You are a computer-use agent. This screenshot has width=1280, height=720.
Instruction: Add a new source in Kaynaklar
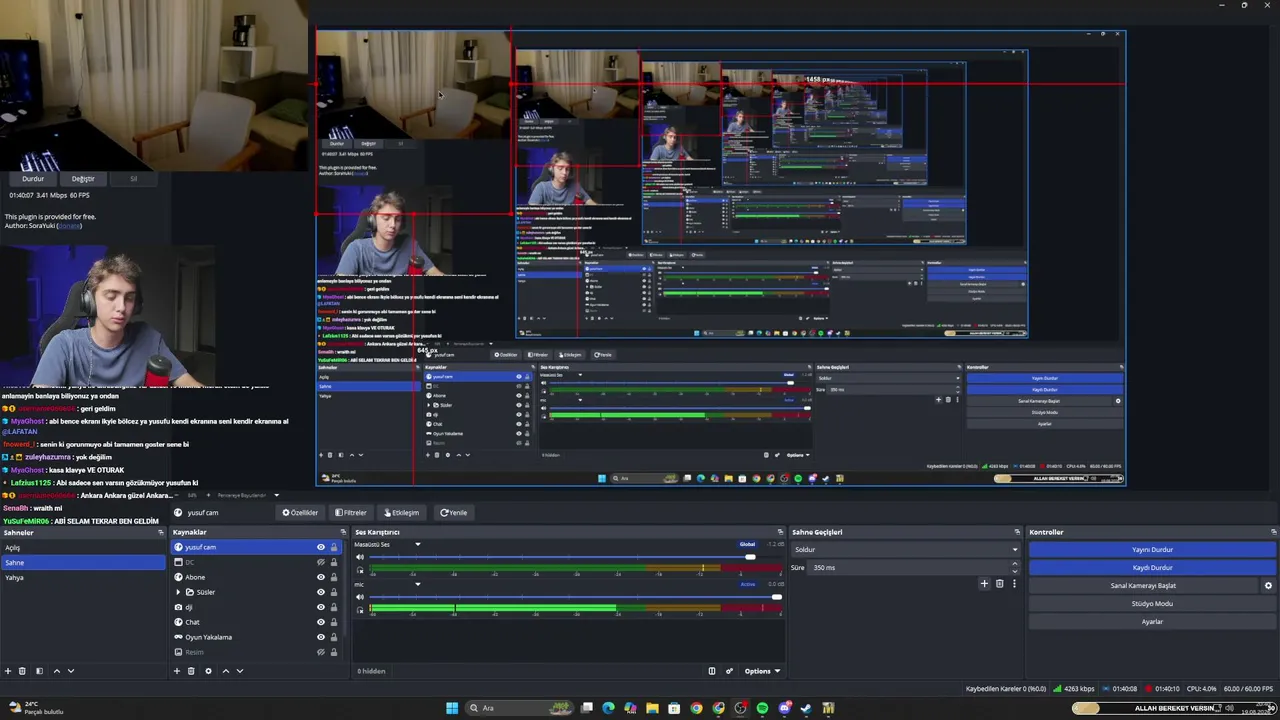pos(177,671)
